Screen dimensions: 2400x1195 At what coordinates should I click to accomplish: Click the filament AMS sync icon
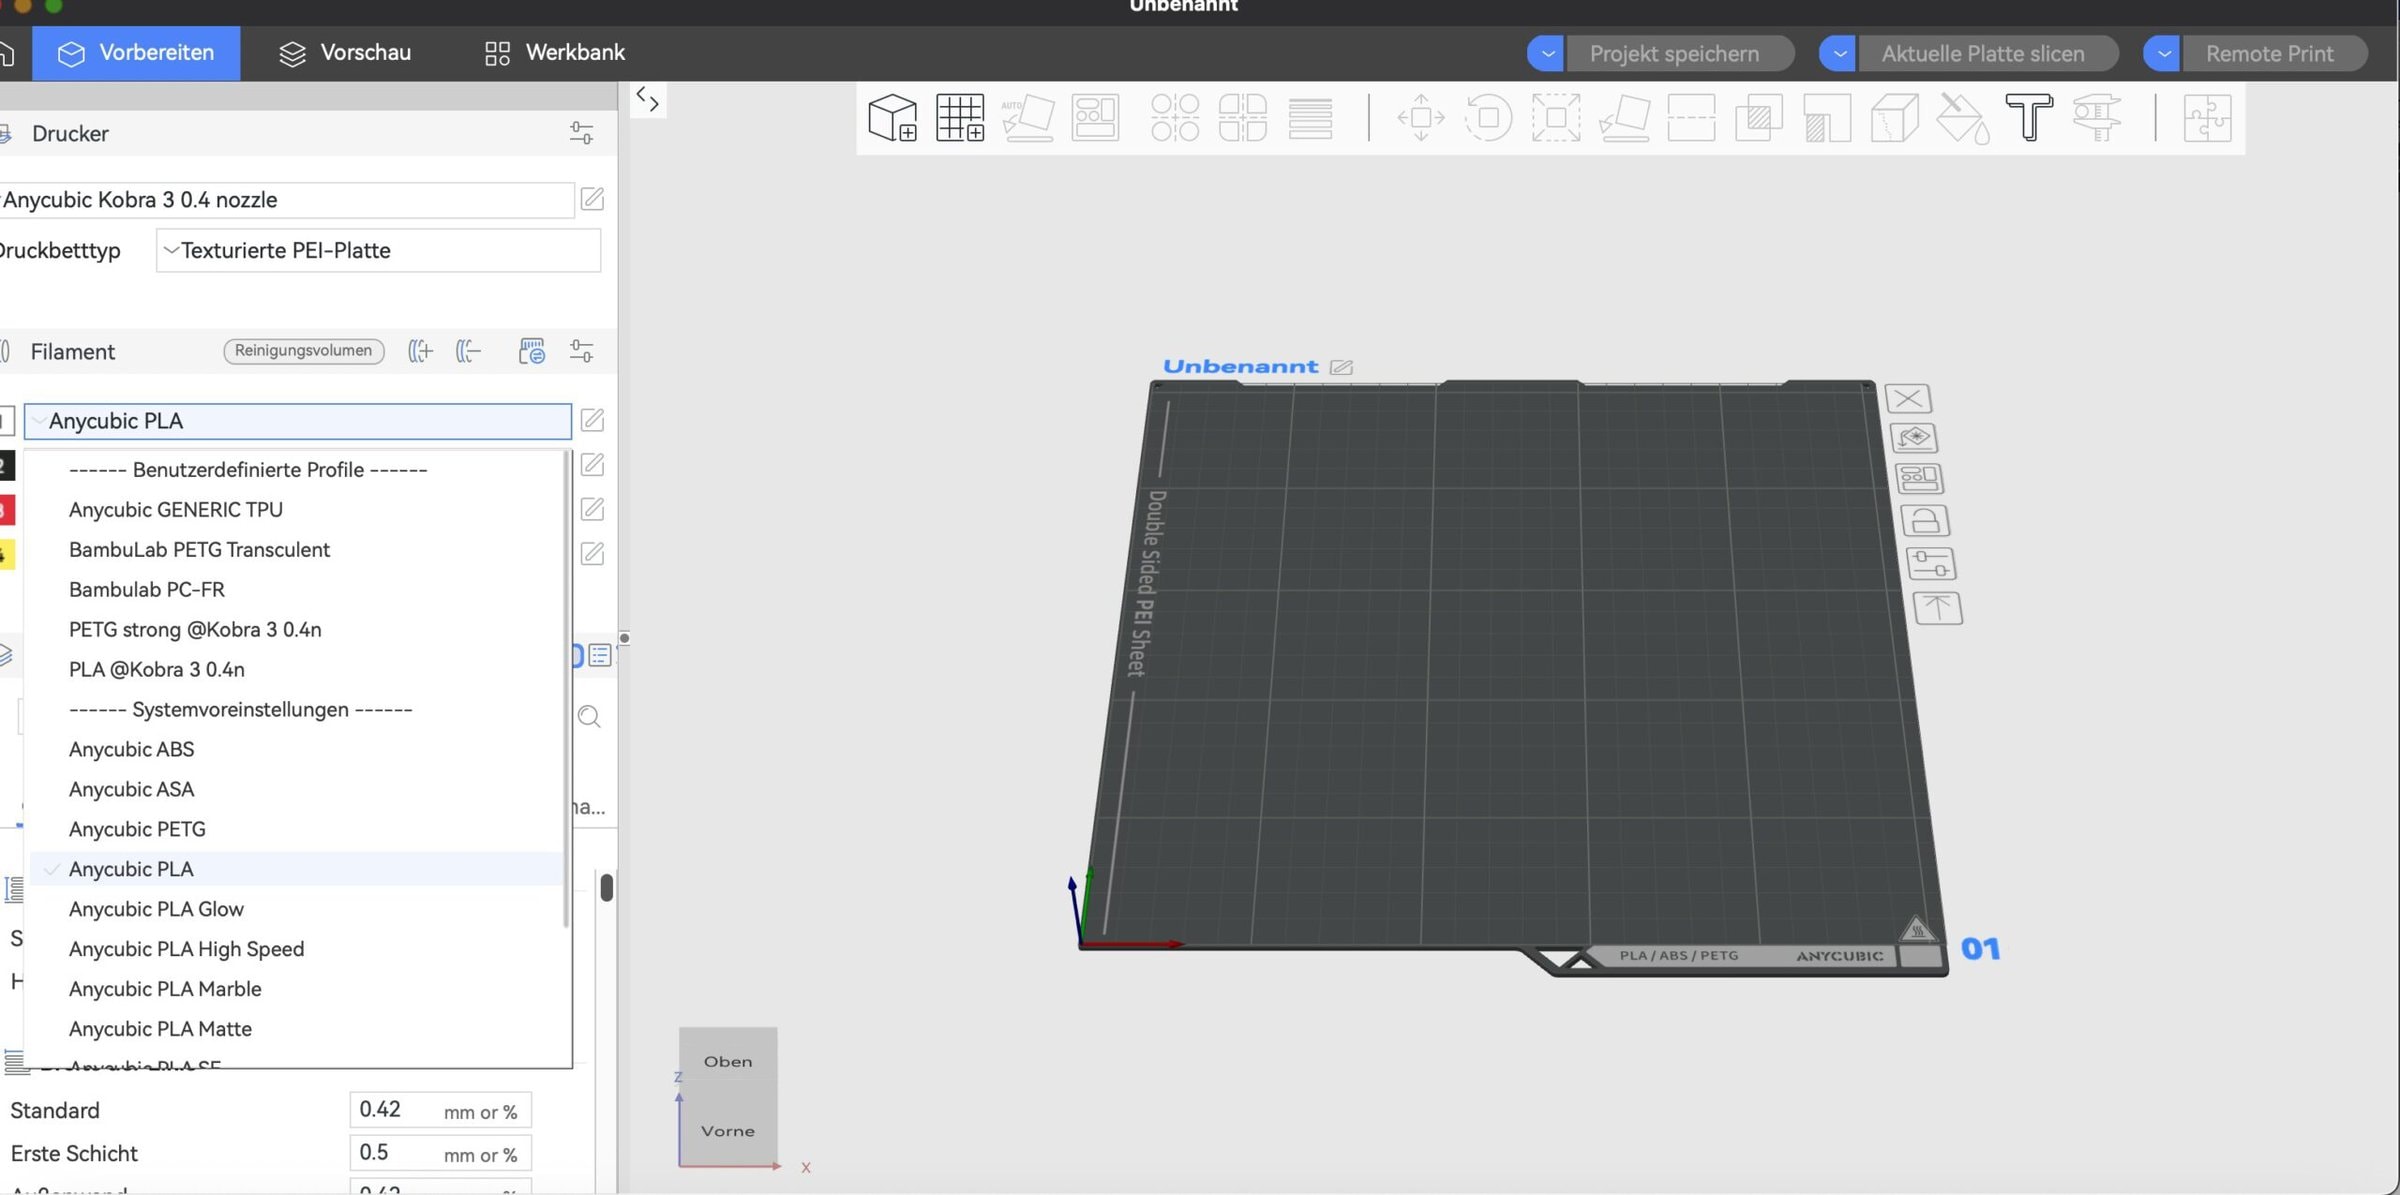point(531,351)
